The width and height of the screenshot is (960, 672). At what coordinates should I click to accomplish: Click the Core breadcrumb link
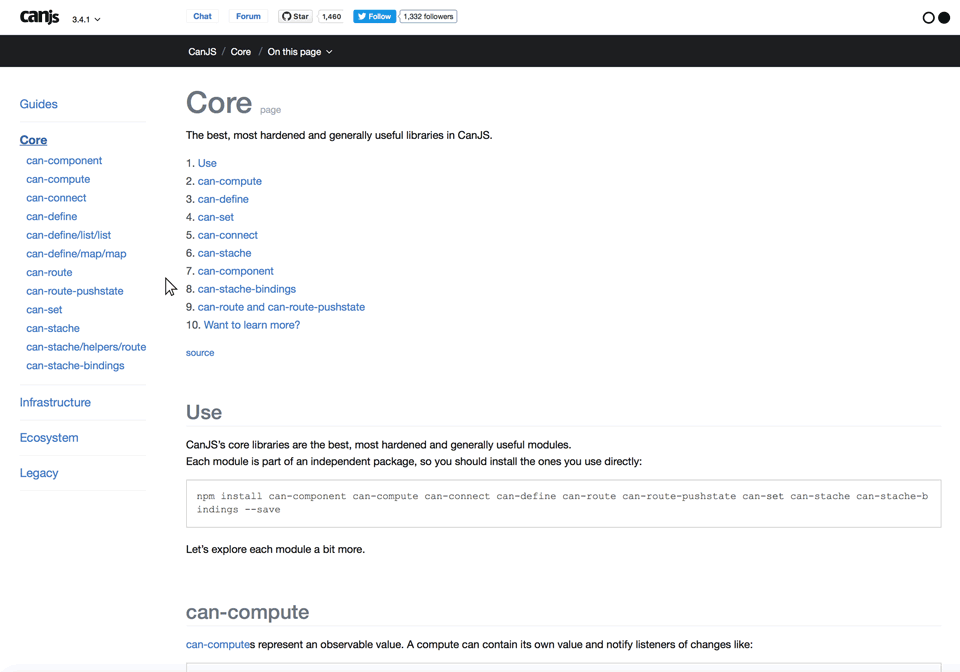click(x=240, y=51)
